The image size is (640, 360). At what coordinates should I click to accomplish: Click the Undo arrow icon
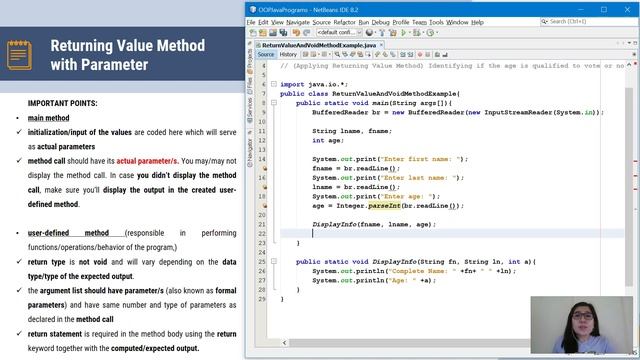(x=296, y=33)
